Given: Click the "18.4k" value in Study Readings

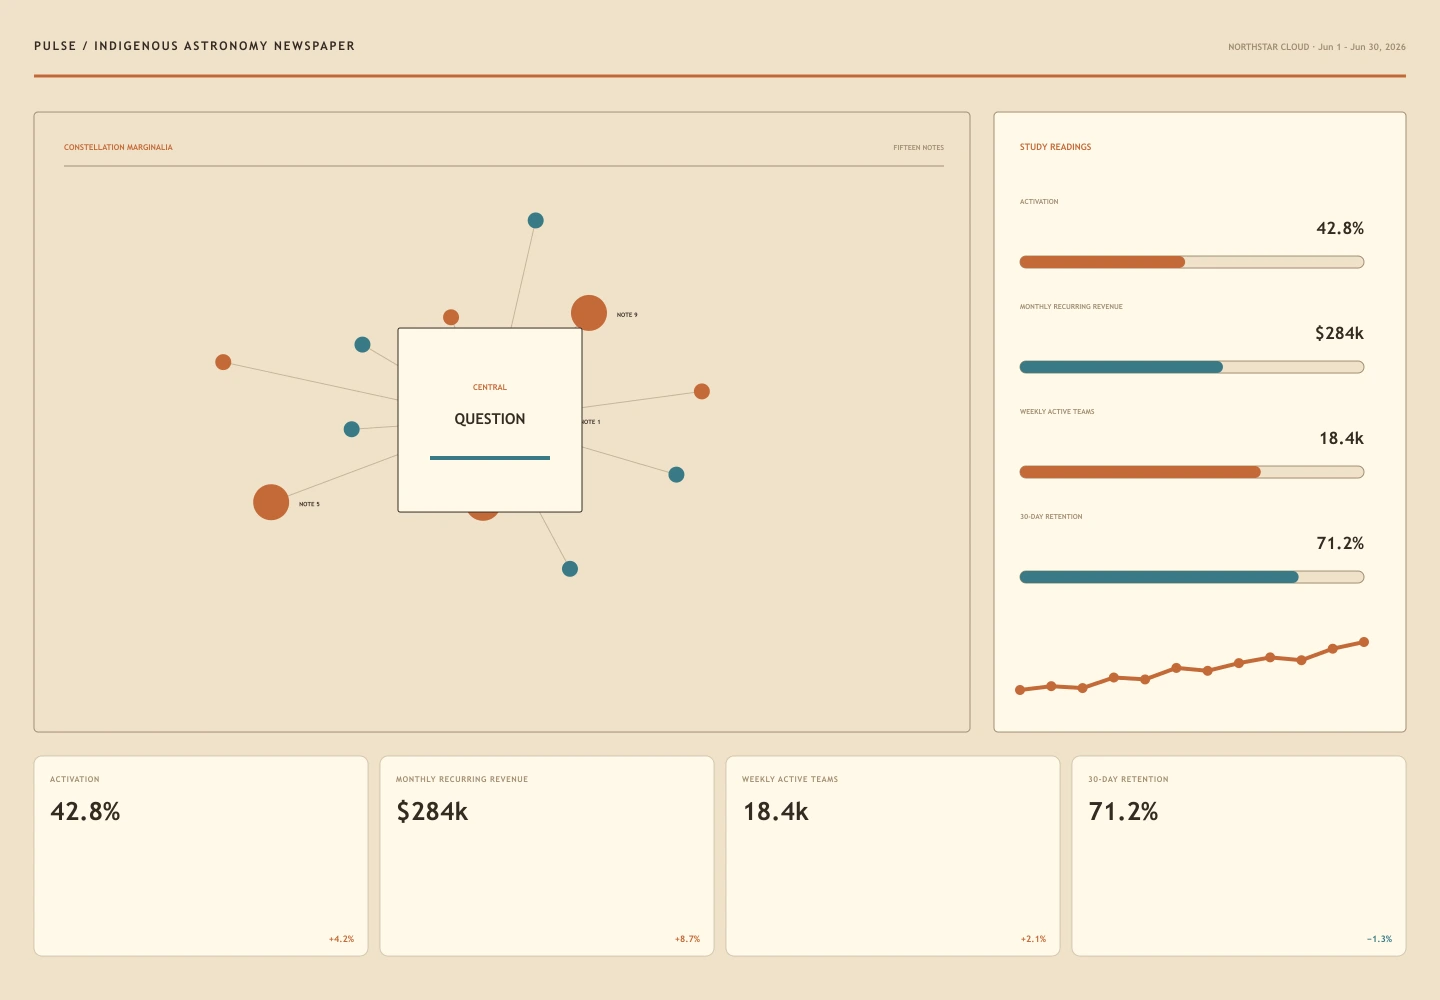Looking at the screenshot, I should [x=1342, y=438].
